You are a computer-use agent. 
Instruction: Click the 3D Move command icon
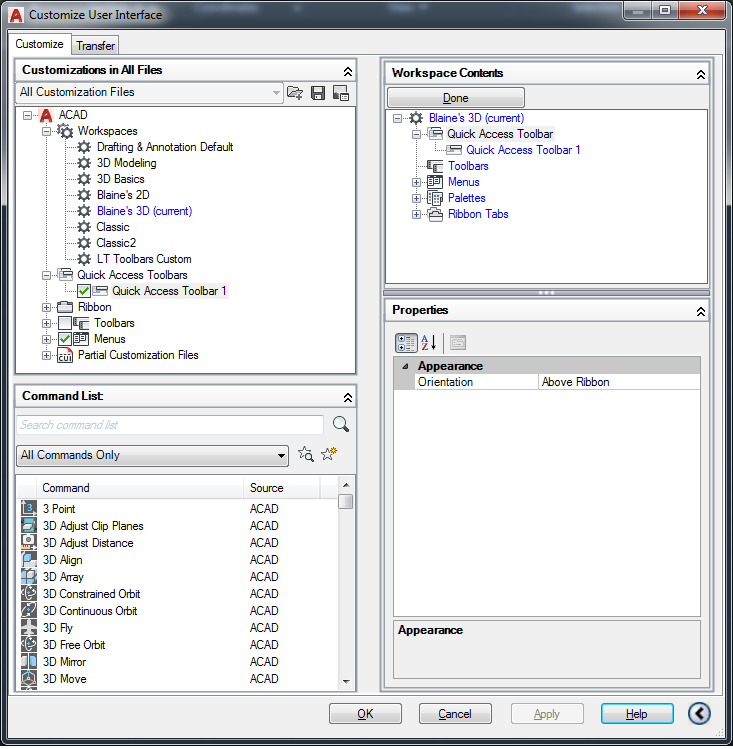[29, 678]
